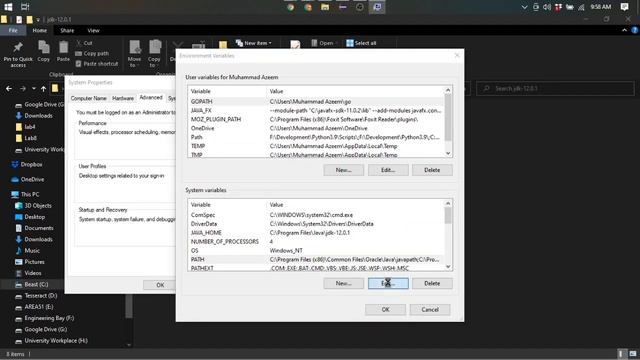Click the volume icon in system tray

[547, 7]
